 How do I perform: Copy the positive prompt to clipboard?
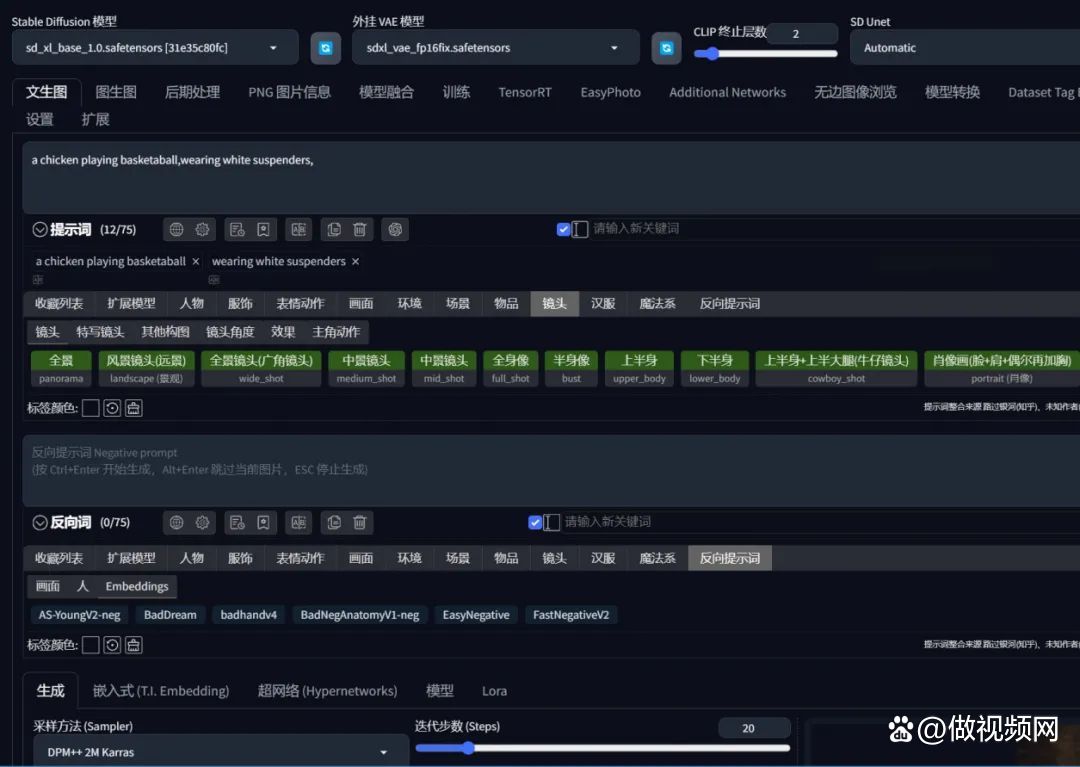click(x=334, y=229)
